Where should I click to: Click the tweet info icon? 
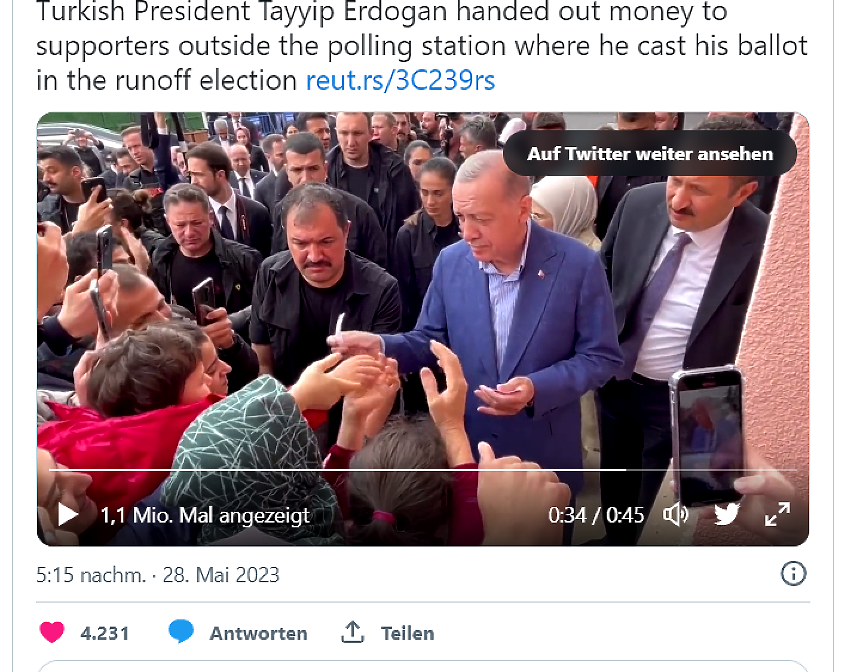pyautogui.click(x=793, y=574)
